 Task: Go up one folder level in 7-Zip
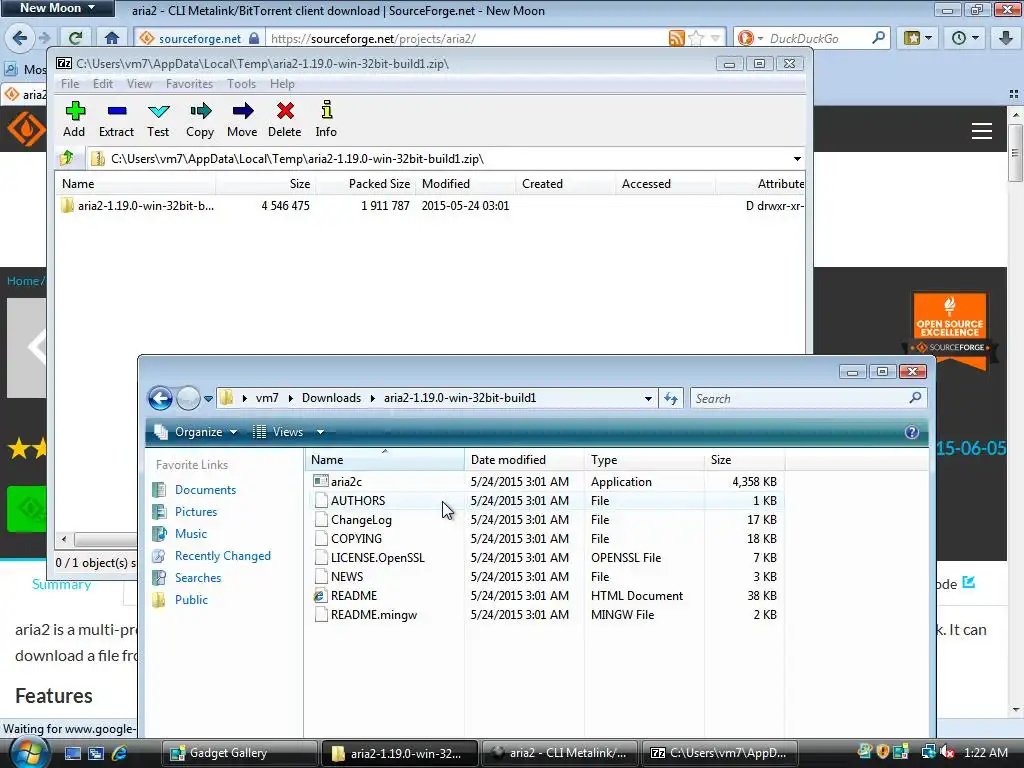pos(67,158)
